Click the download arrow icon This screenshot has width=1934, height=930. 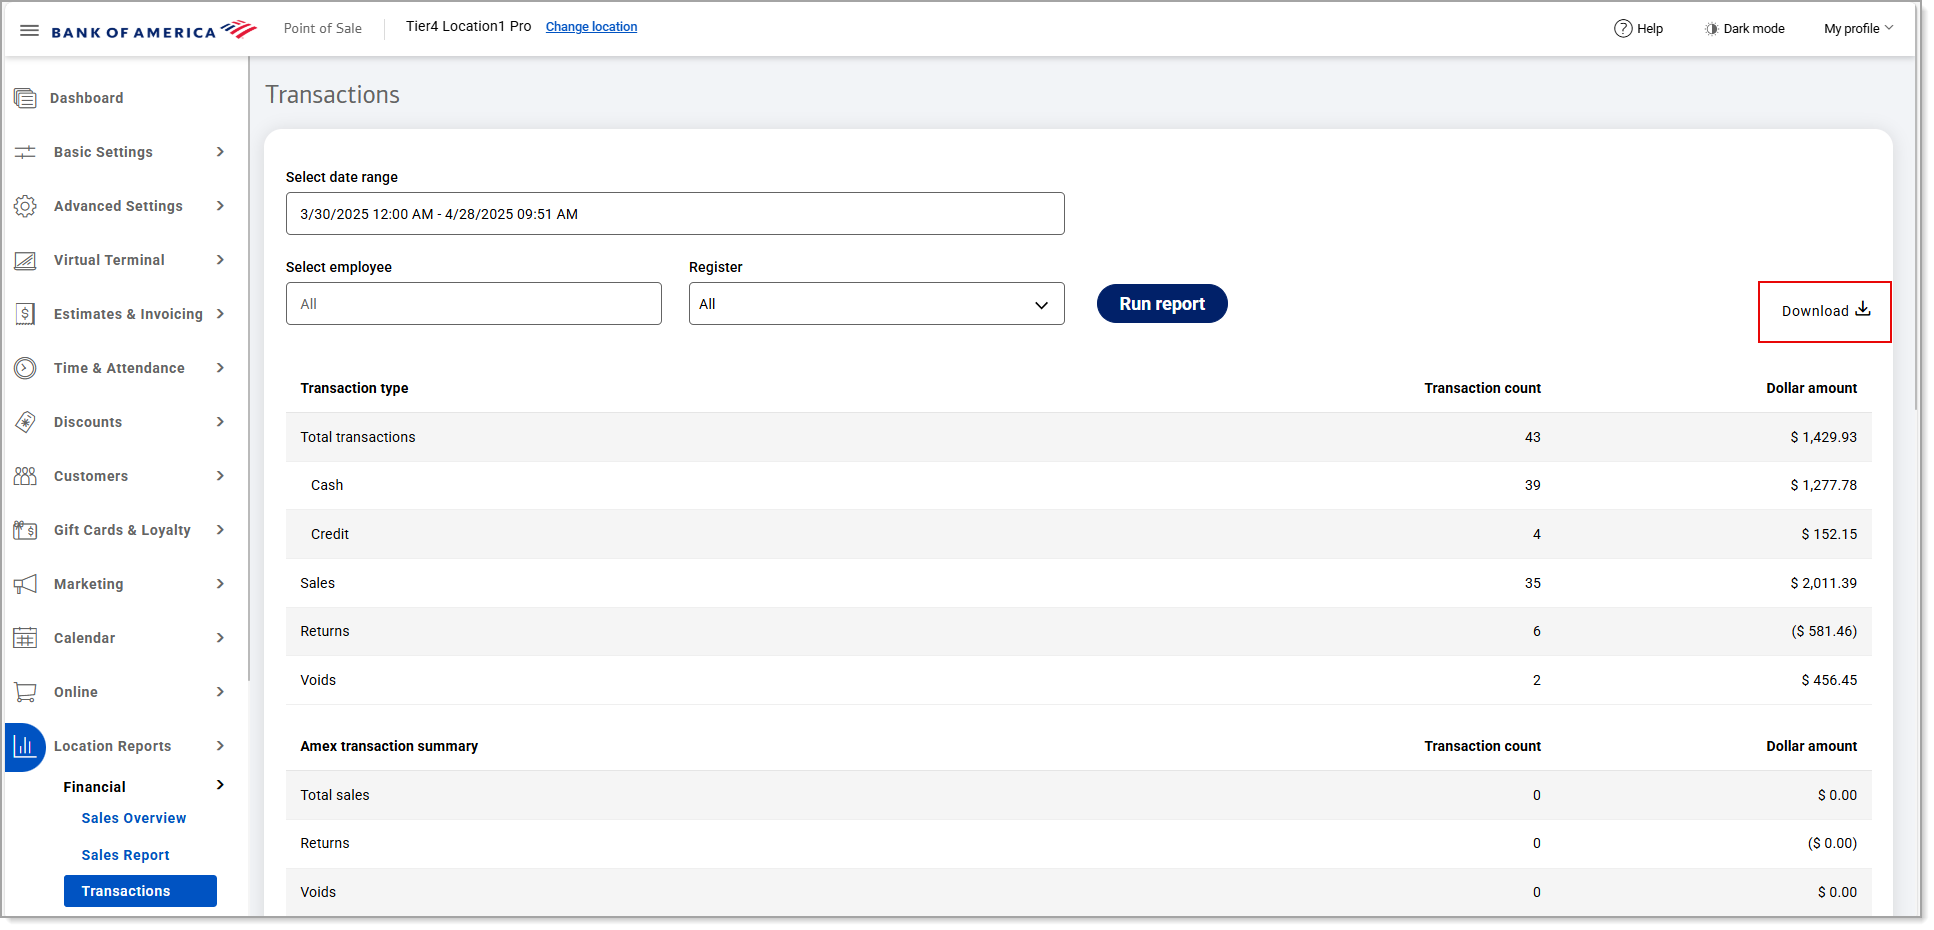[x=1863, y=309]
